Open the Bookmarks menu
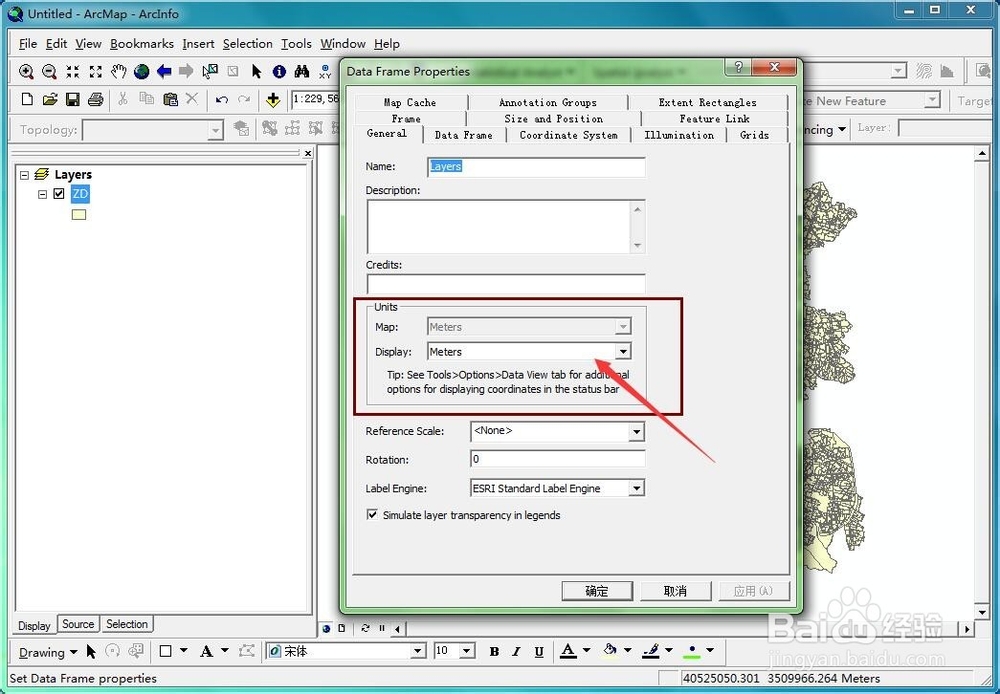Screen dimensions: 1000x694 tap(142, 43)
